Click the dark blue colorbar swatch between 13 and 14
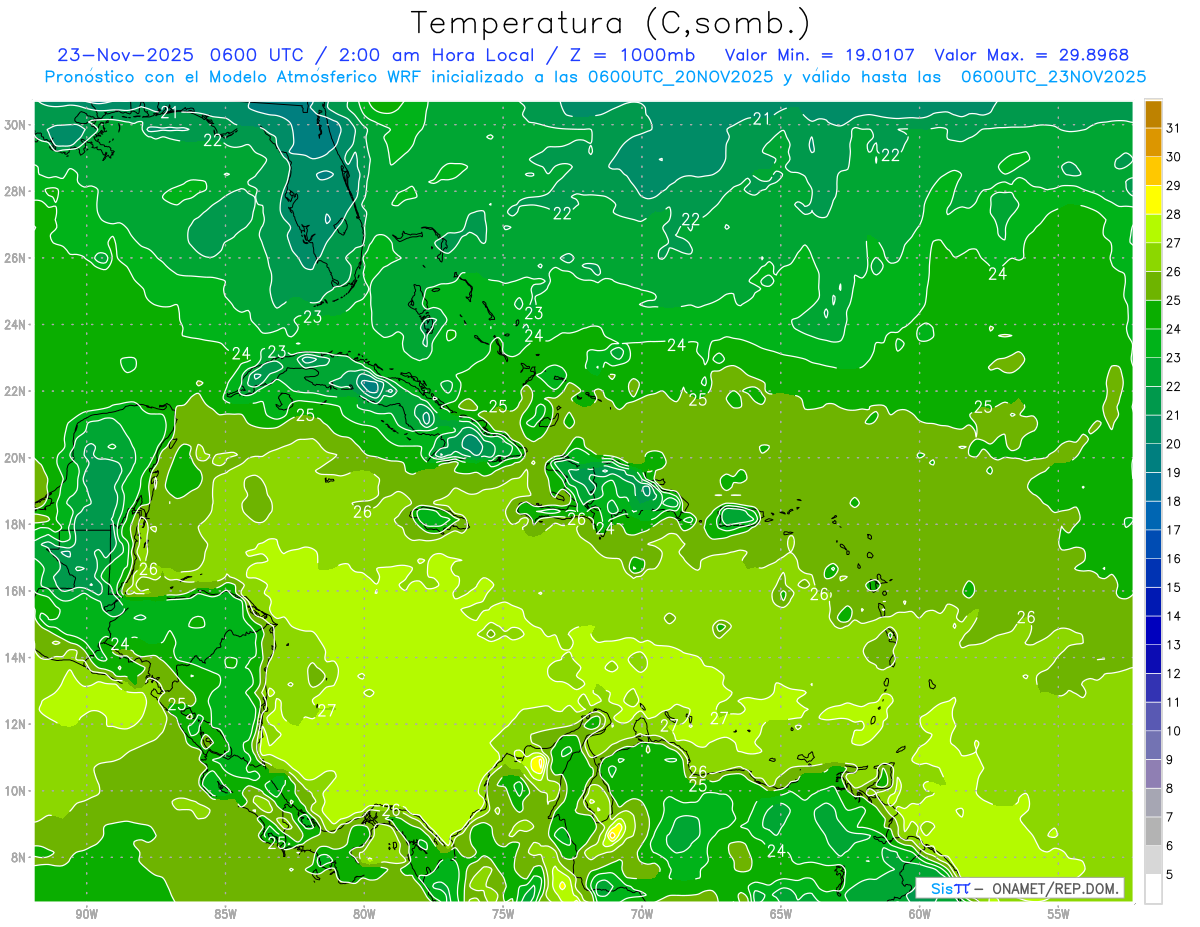Image resolution: width=1200 pixels, height=927 pixels. 1153,631
